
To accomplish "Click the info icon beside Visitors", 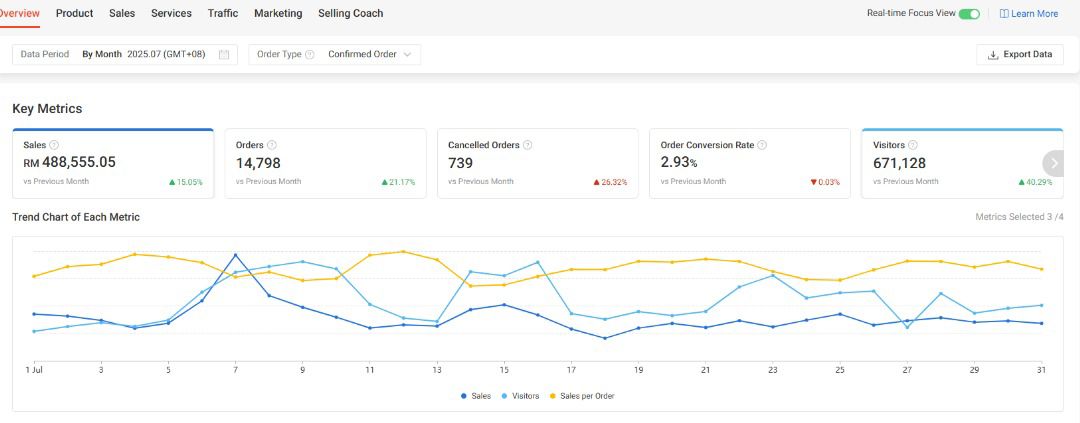I will click(x=913, y=145).
